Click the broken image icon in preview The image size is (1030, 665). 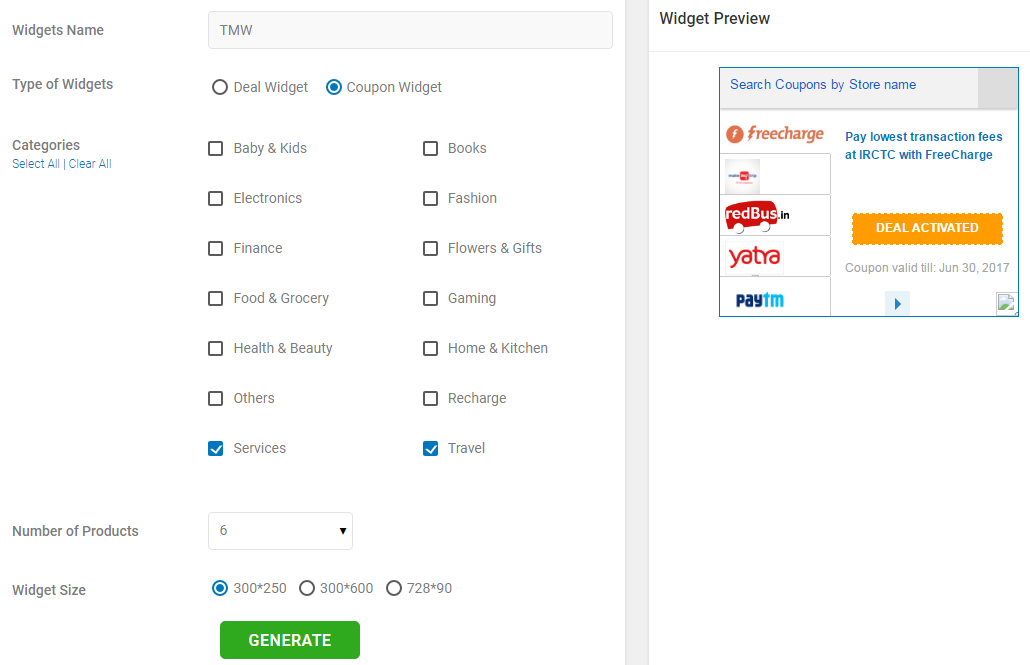[x=1006, y=303]
